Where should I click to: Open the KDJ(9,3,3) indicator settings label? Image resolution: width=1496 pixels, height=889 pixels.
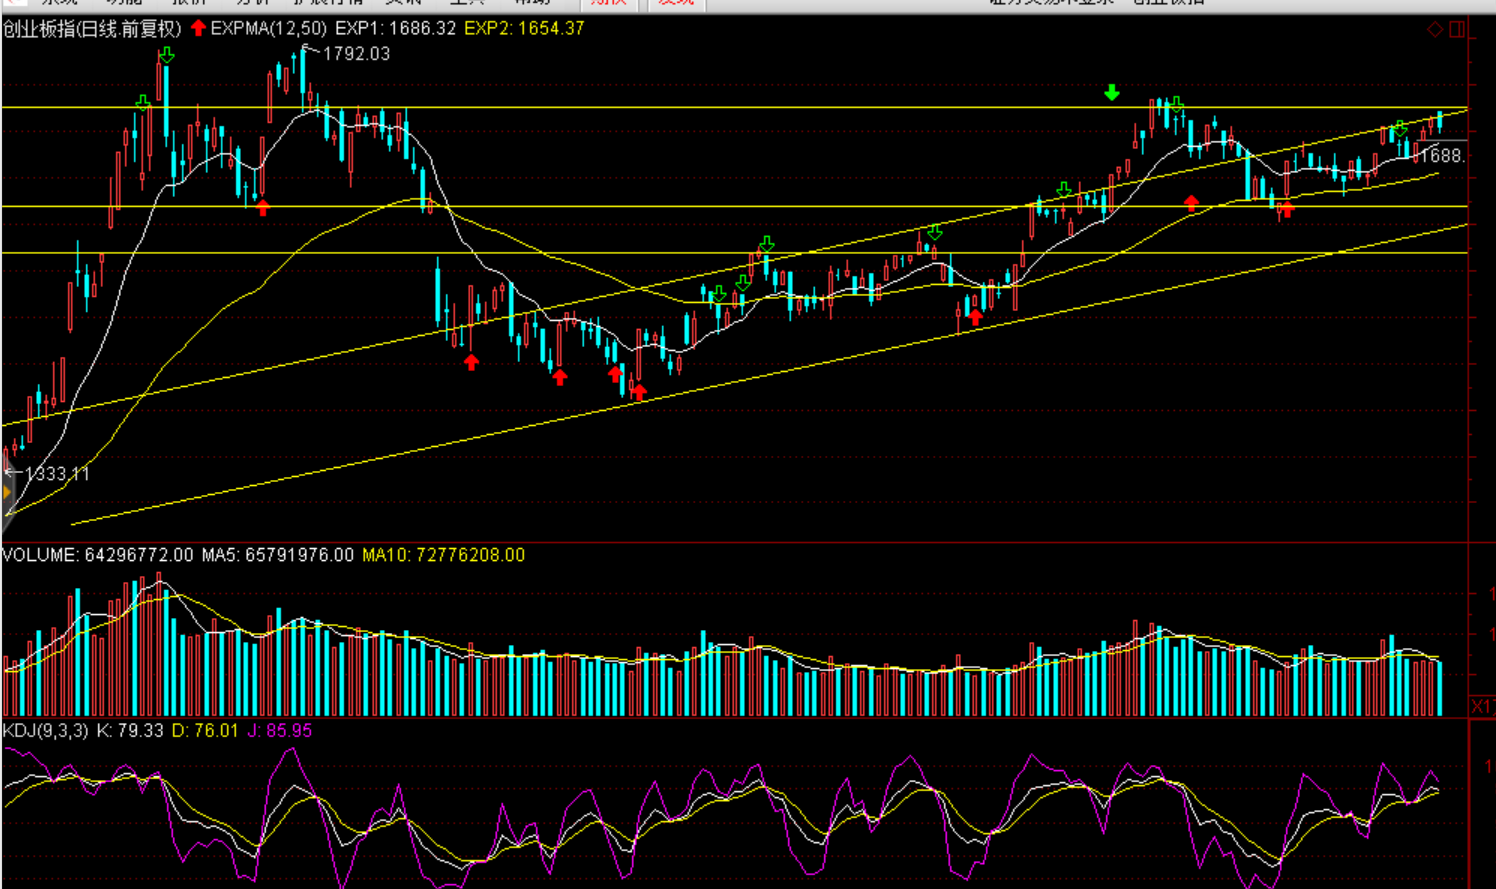point(46,731)
